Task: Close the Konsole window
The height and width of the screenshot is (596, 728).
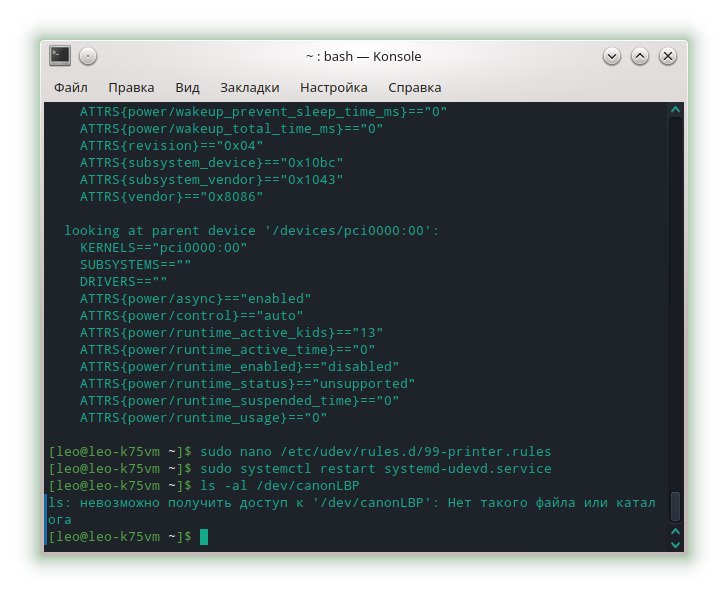Action: 668,57
